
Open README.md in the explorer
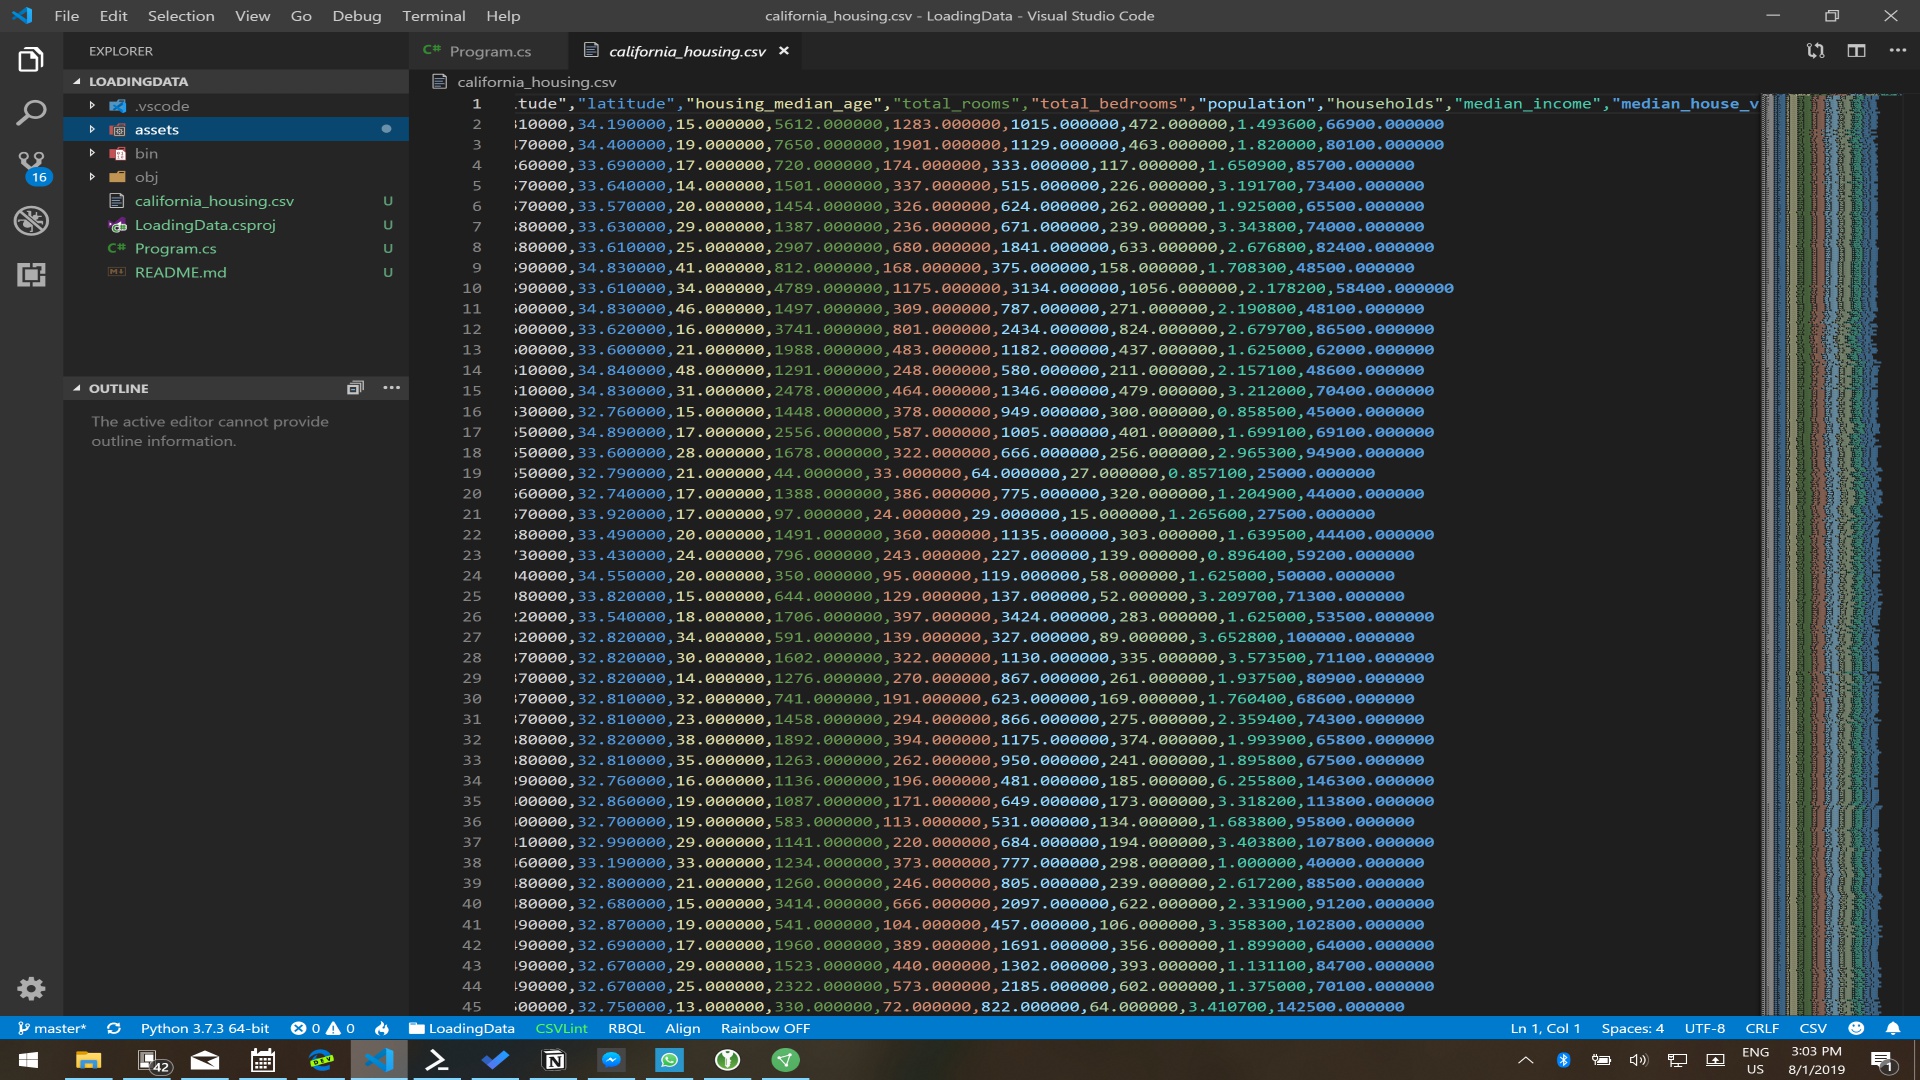180,272
